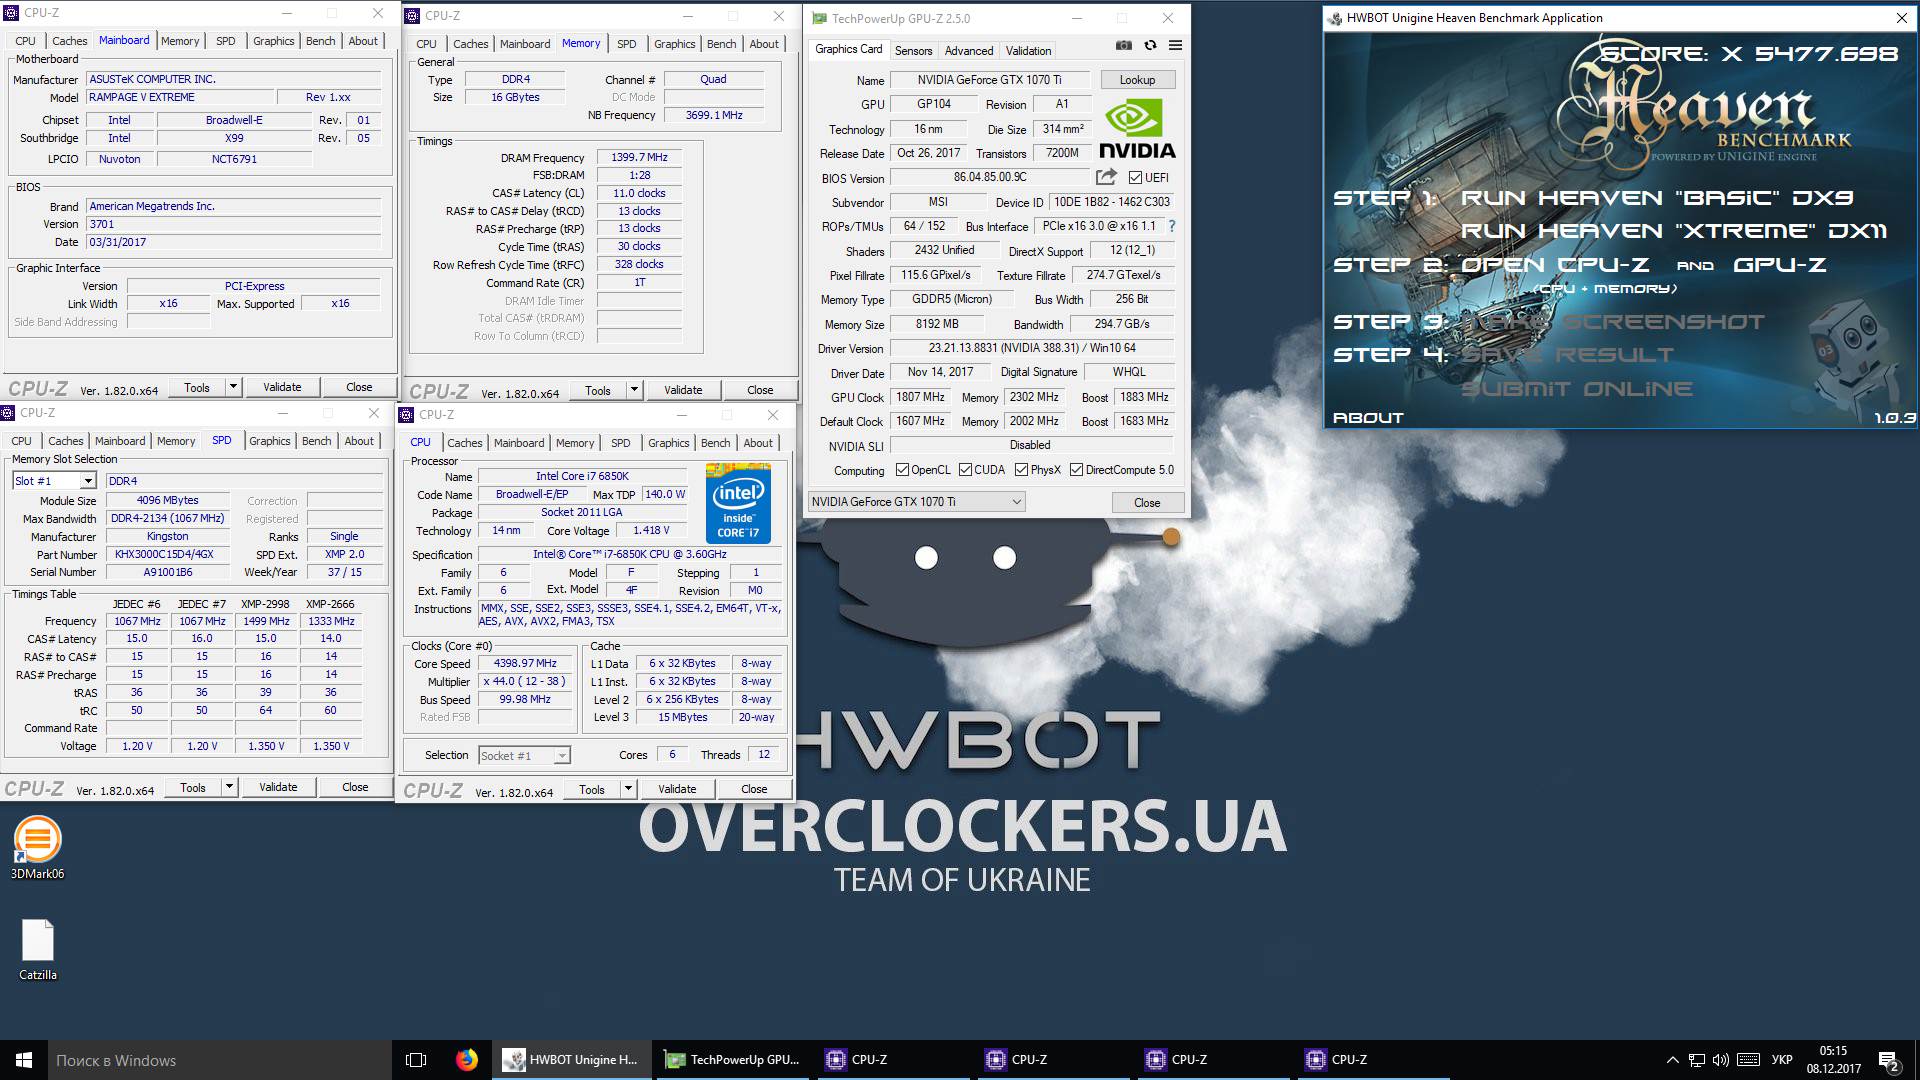
Task: Click Validate in Mainboard CPU-Z window
Action: click(x=282, y=387)
